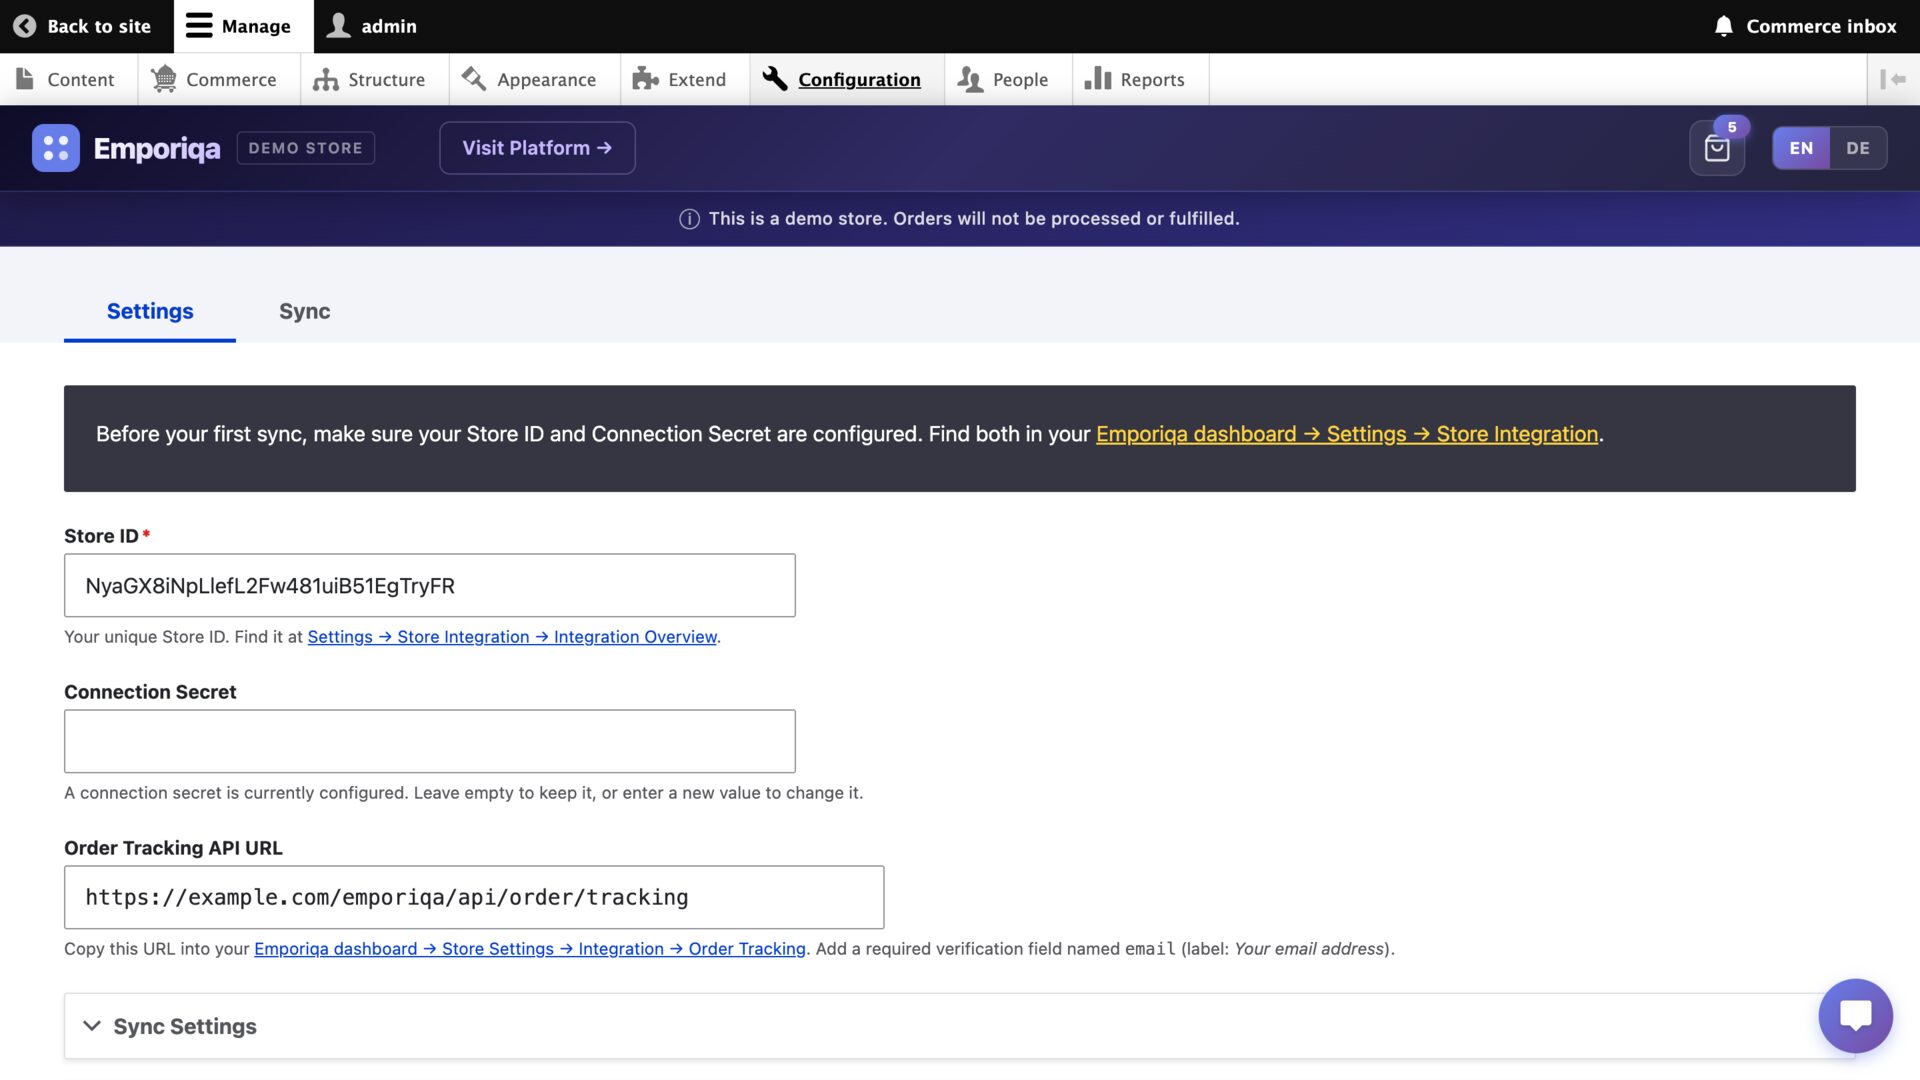Open Extend using the puzzle piece icon
The width and height of the screenshot is (1920, 1080).
click(642, 79)
